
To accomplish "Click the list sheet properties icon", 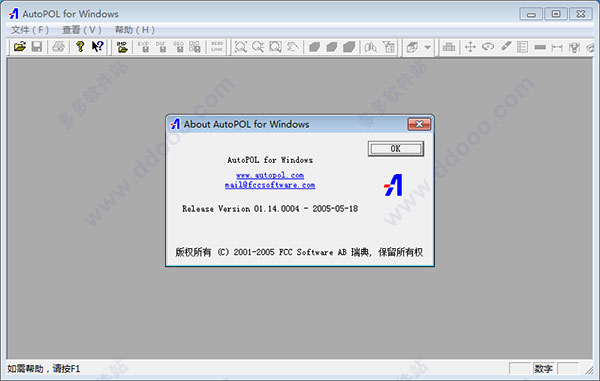I will tap(522, 47).
